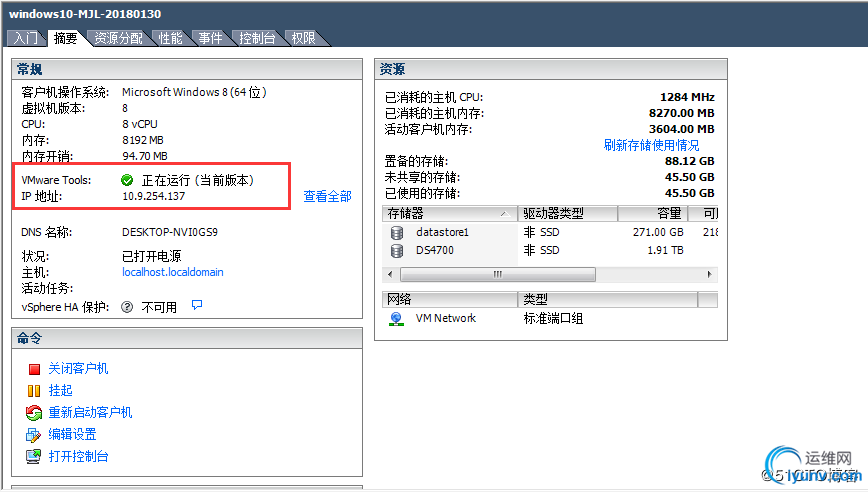
Task: Select the VM Network row name
Action: click(446, 318)
